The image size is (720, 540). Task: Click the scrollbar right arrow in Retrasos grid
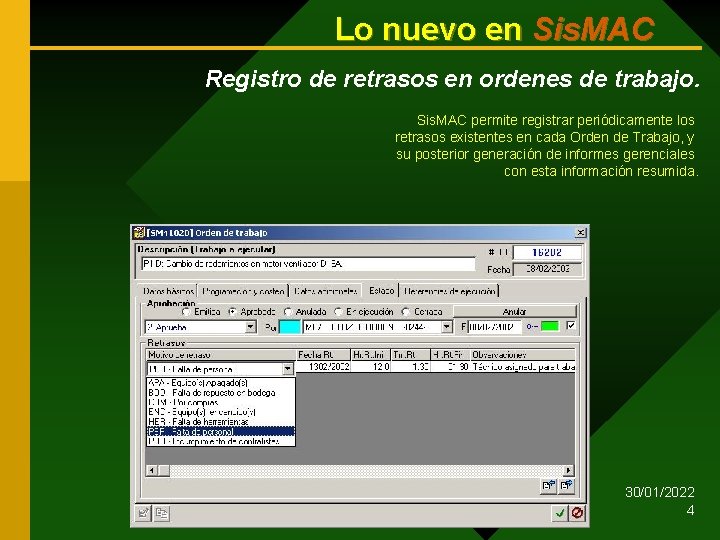coord(568,470)
